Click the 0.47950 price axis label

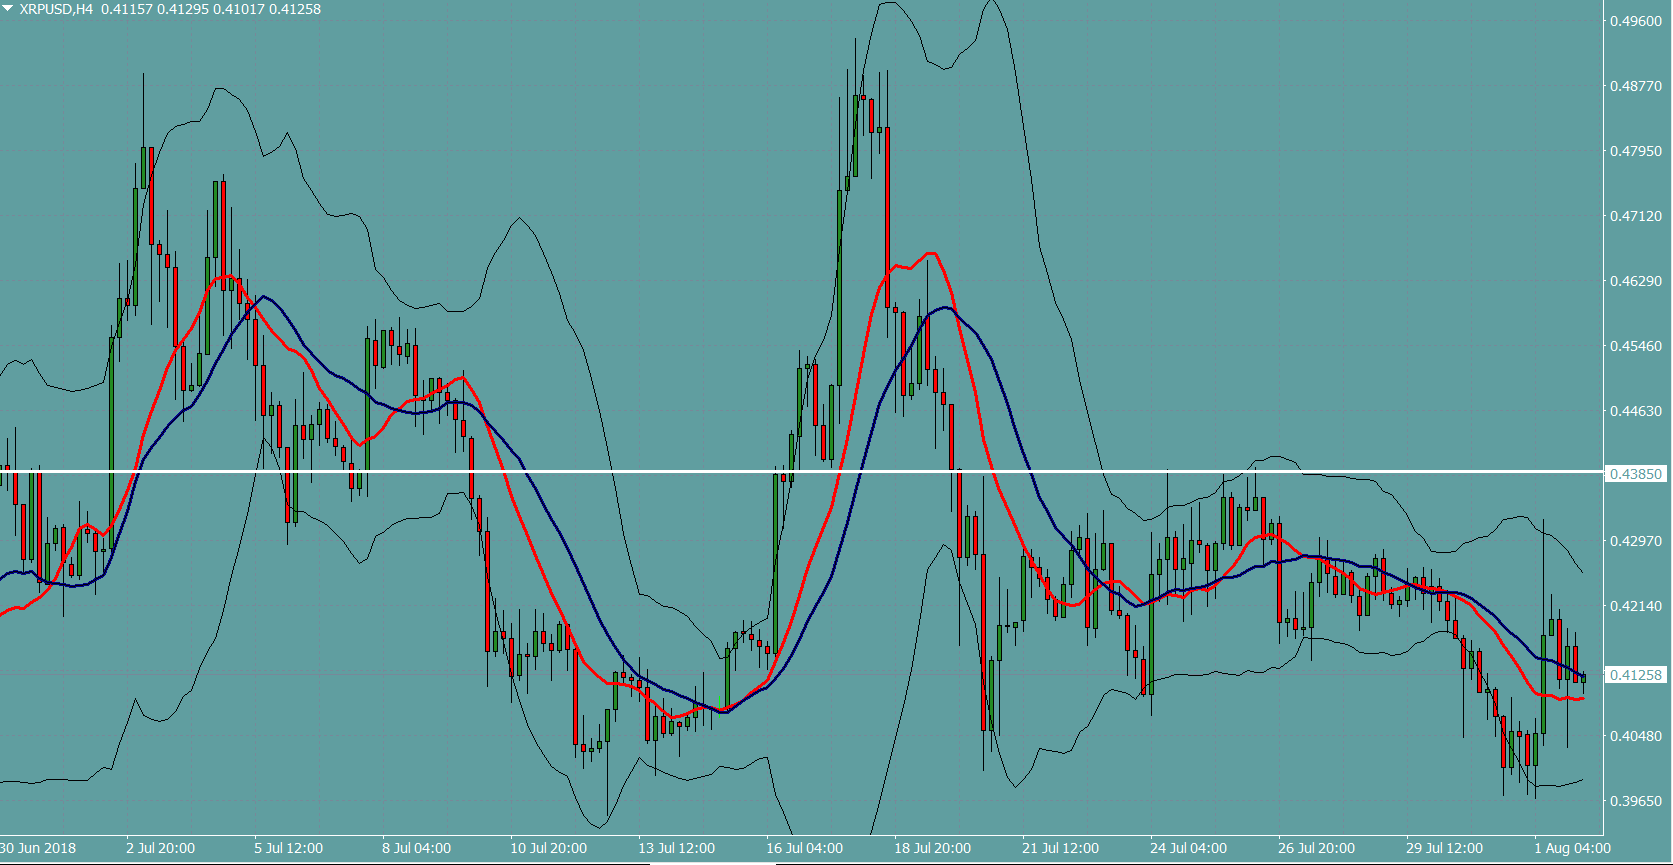(x=1636, y=151)
